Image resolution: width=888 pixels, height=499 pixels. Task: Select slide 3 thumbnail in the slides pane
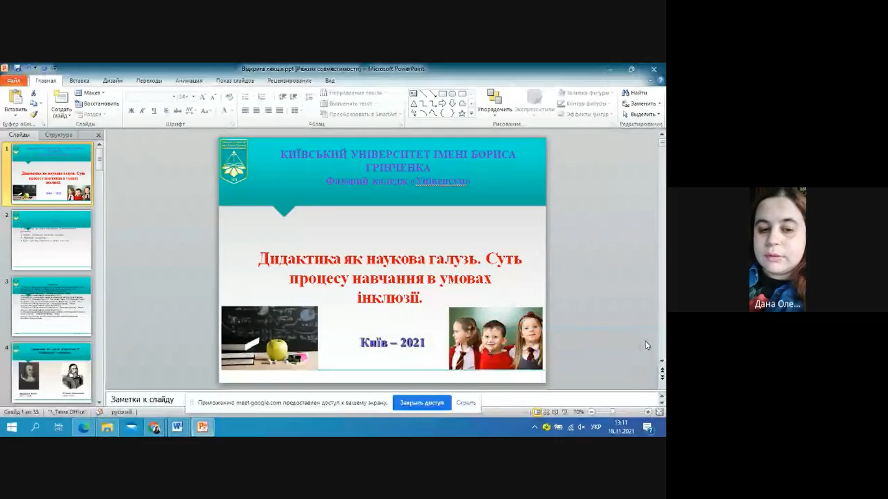click(51, 307)
